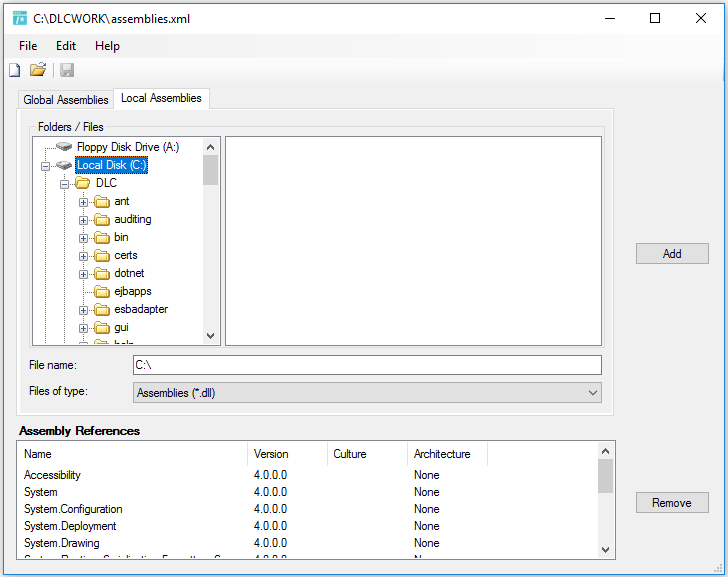This screenshot has width=728, height=577.
Task: Click the Add button
Action: (672, 253)
